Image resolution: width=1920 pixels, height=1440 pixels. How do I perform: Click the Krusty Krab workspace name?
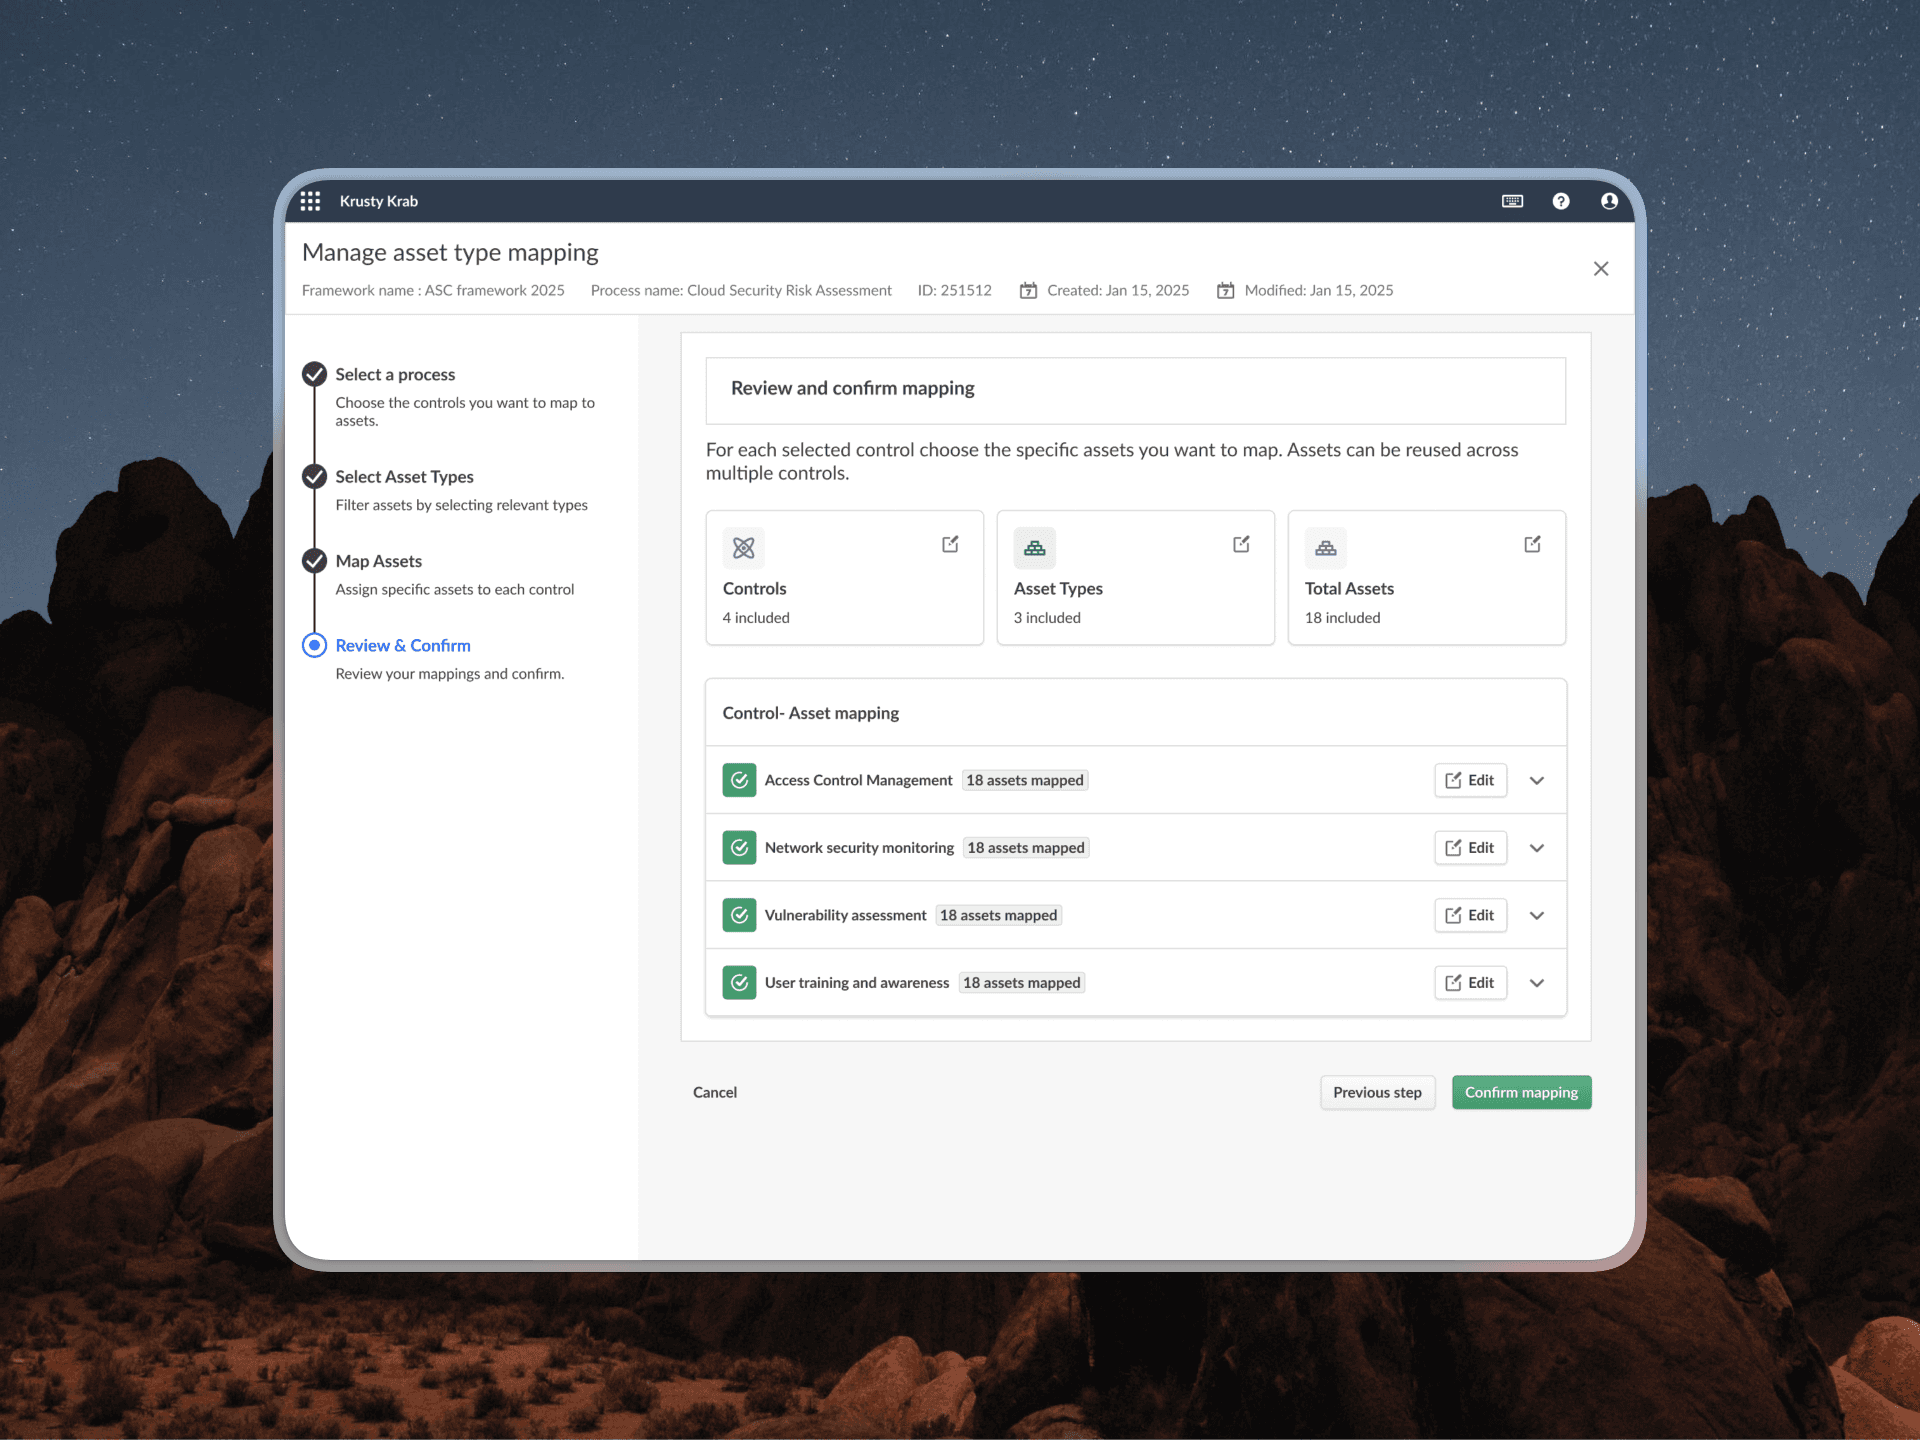[x=378, y=201]
